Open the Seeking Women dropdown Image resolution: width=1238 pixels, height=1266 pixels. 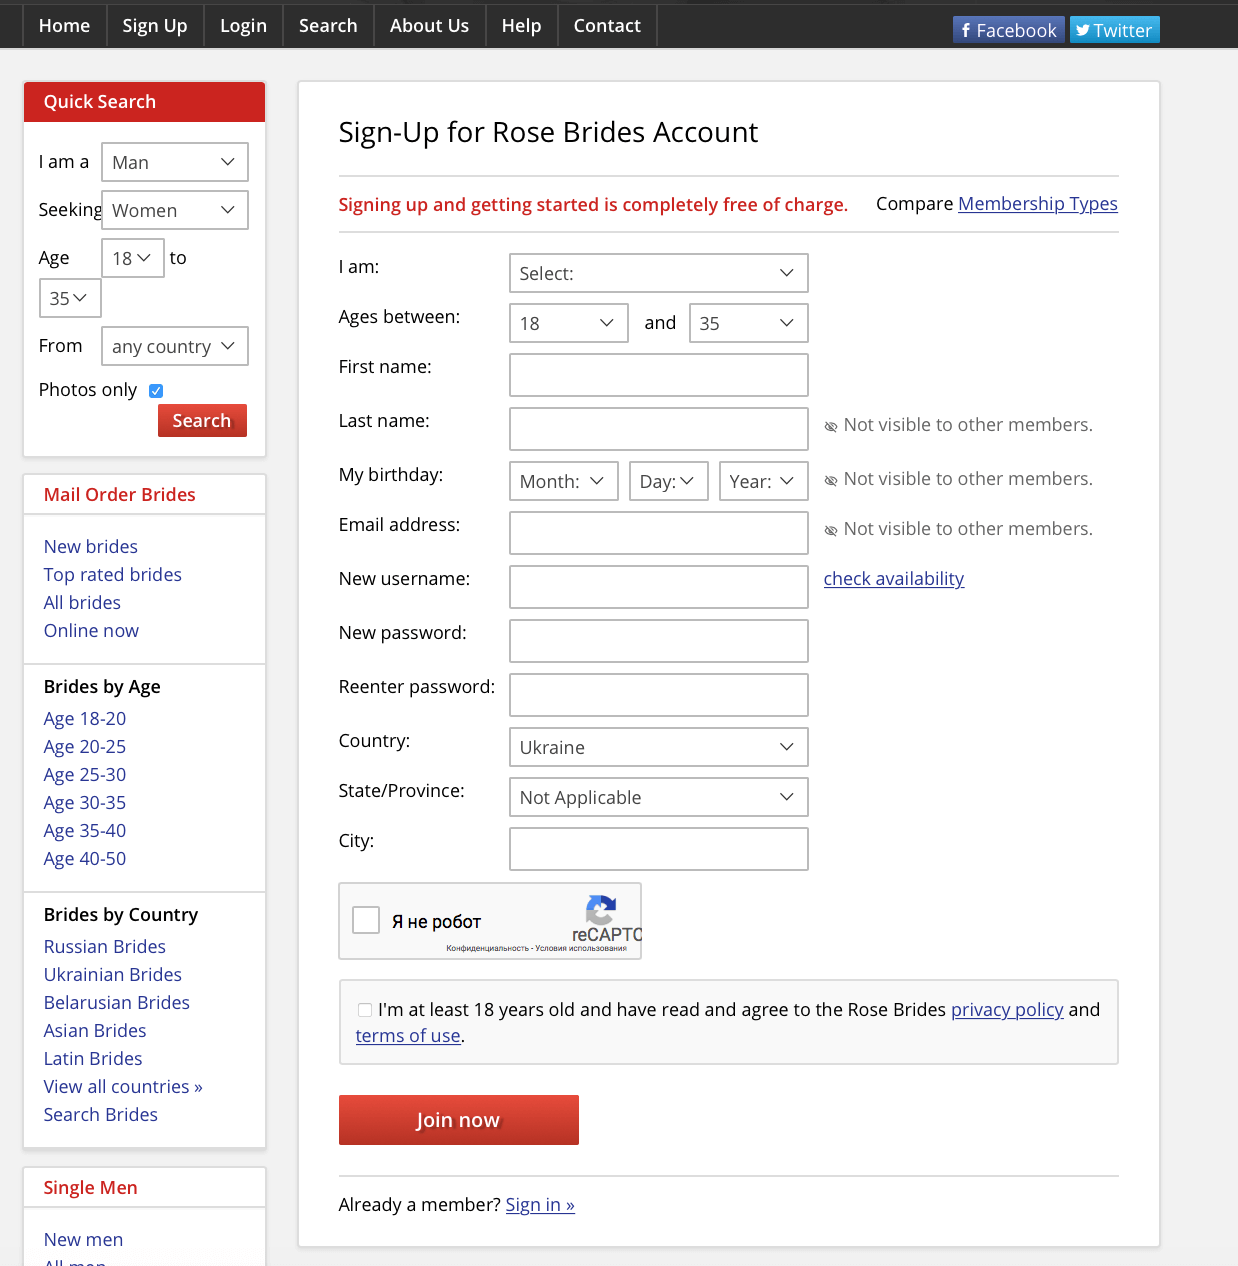(175, 210)
